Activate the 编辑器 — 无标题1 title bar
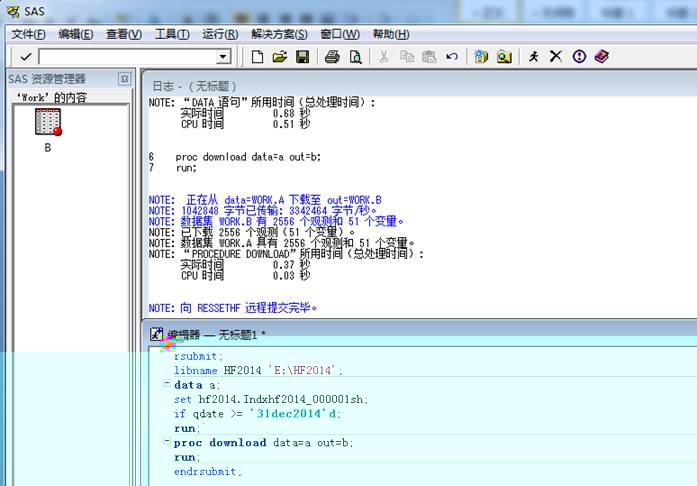 [216, 335]
